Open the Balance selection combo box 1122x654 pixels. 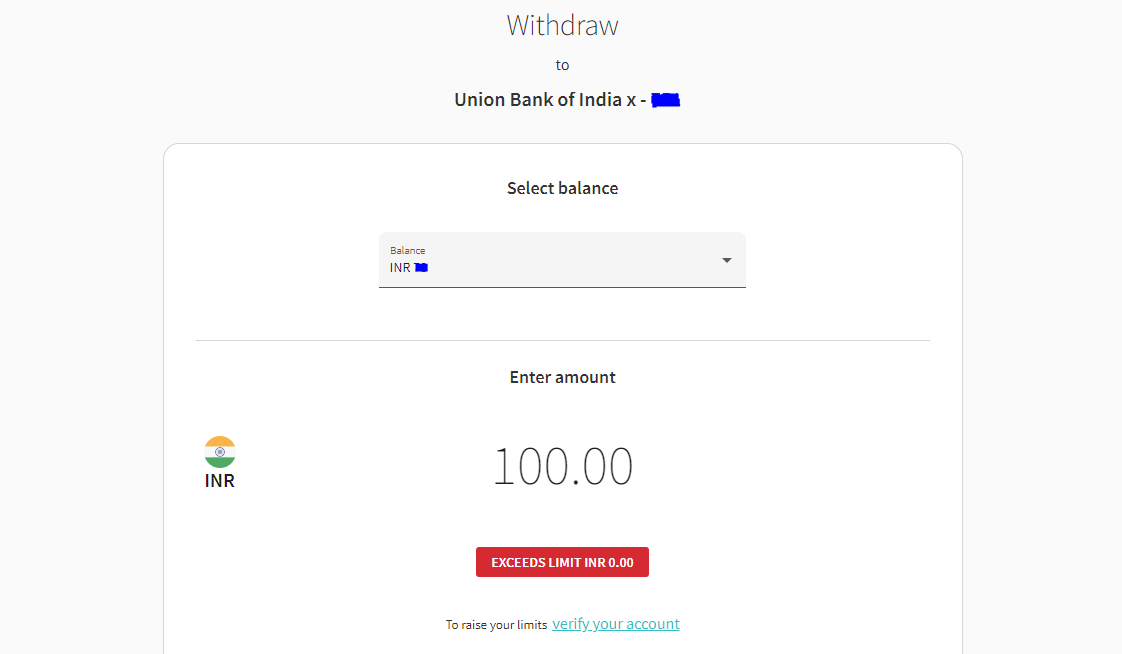[x=562, y=260]
